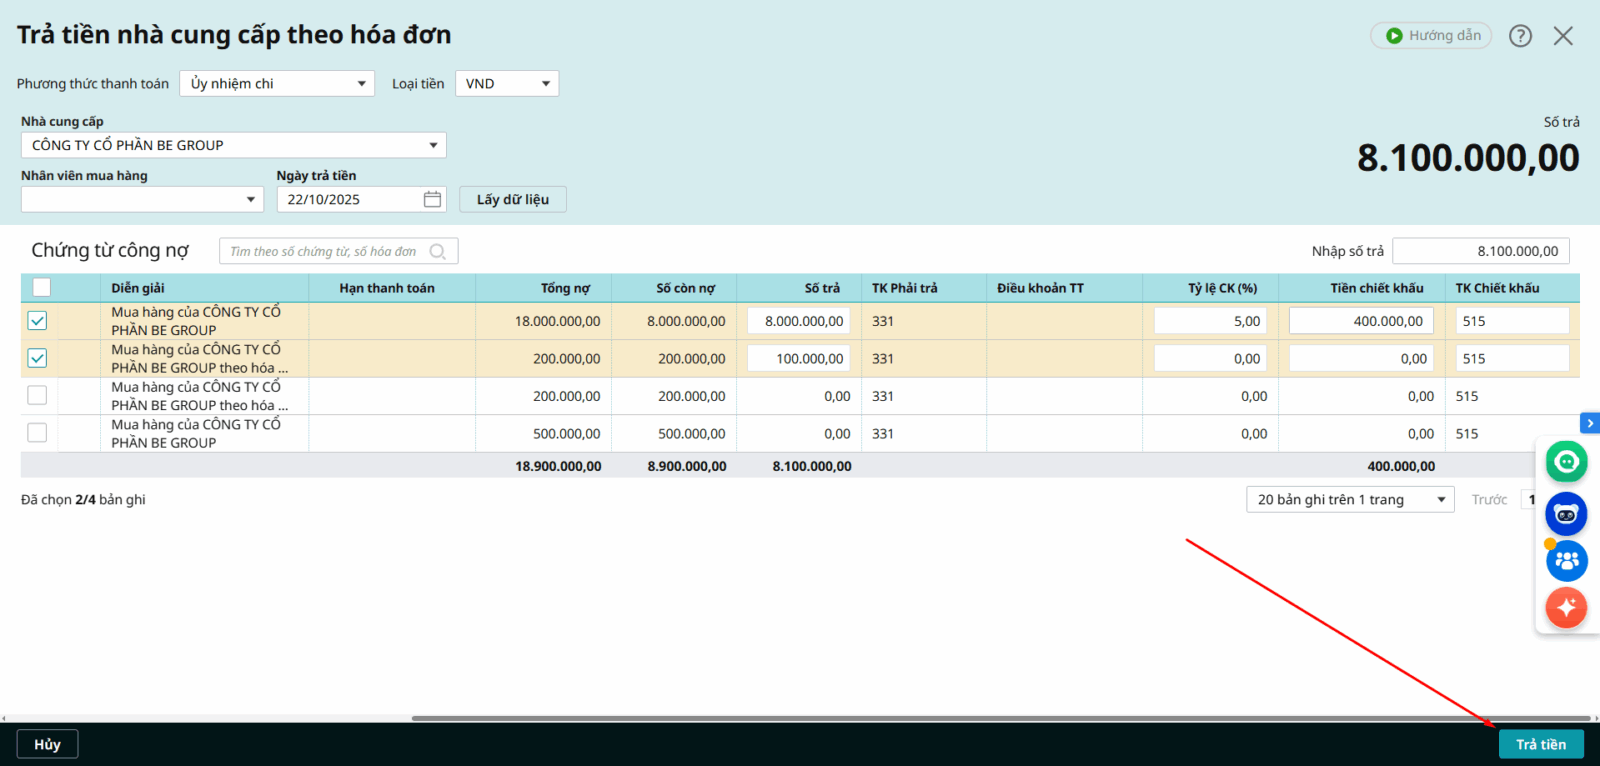Expand the blue side panel arrow

point(1589,423)
